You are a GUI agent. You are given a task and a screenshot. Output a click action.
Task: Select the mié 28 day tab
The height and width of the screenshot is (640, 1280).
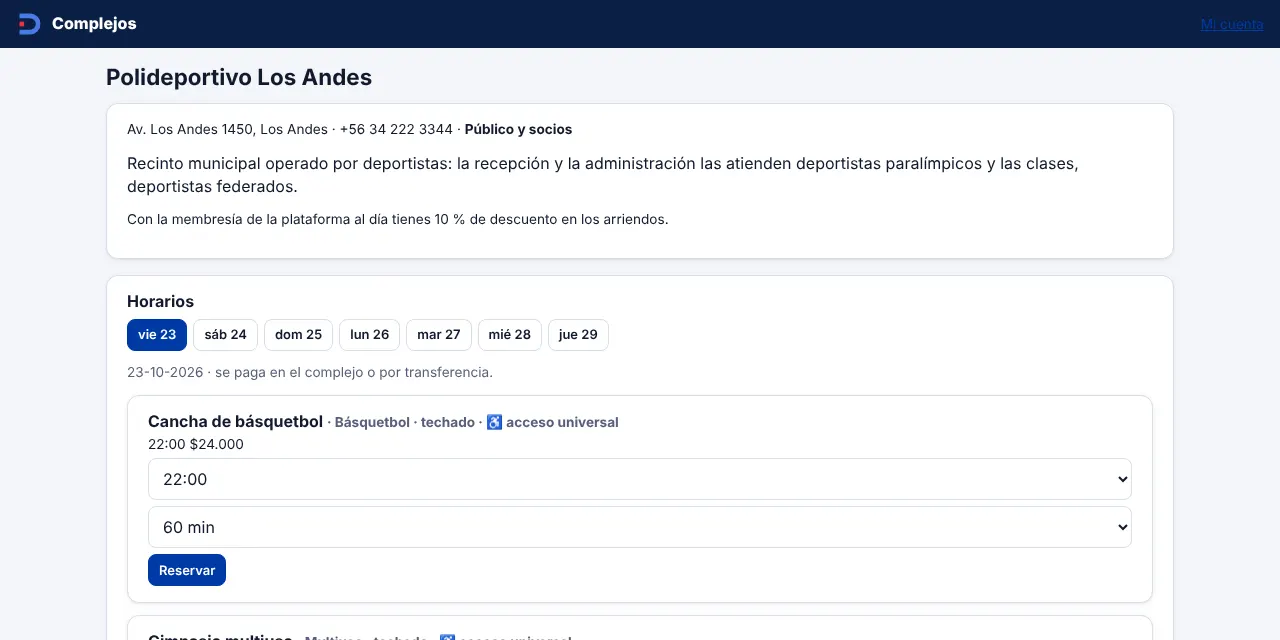(x=510, y=335)
